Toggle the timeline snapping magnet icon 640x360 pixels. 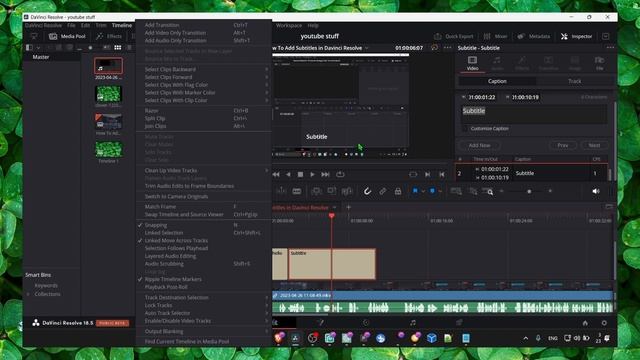click(x=367, y=191)
